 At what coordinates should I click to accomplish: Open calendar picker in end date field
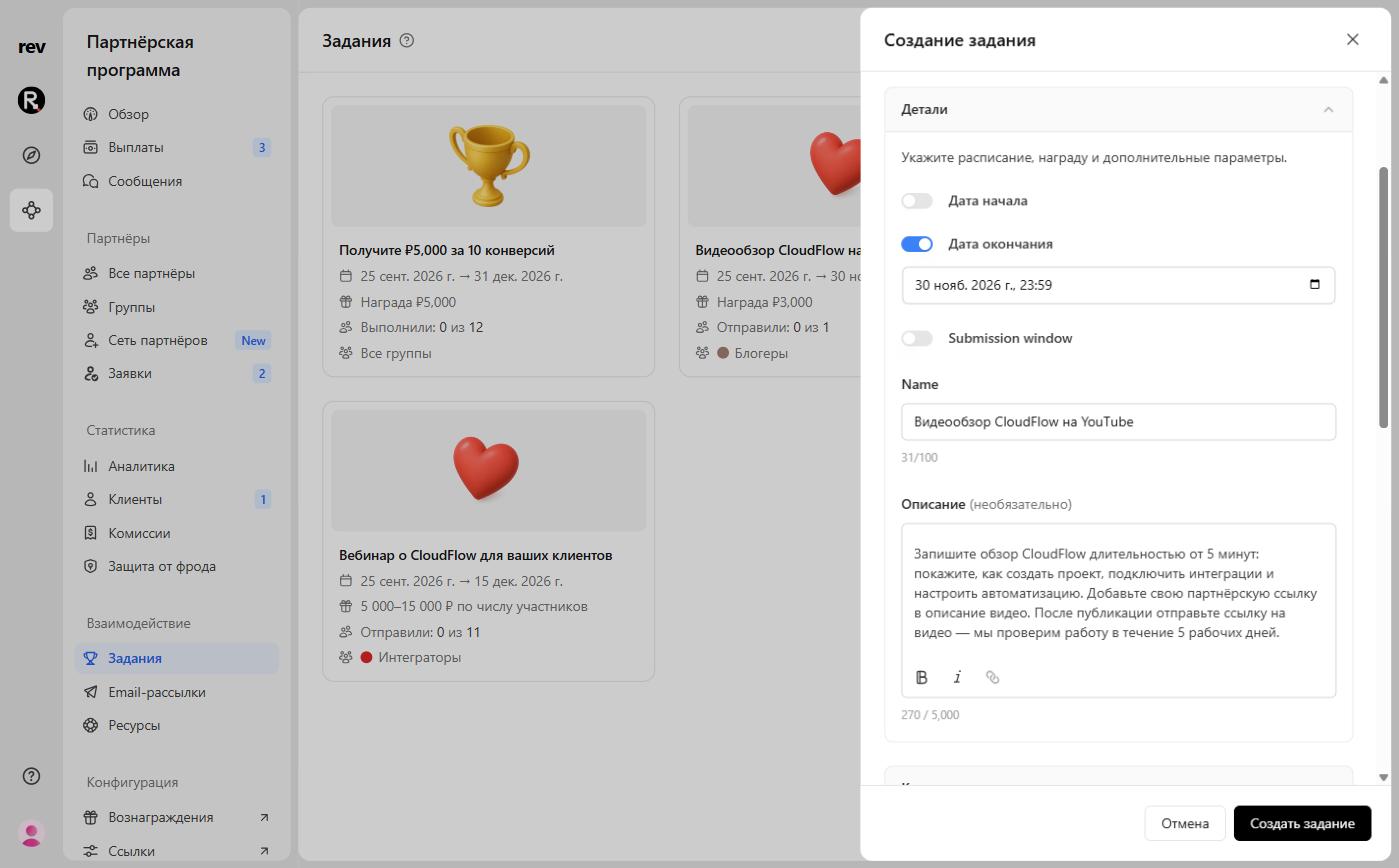coord(1314,284)
